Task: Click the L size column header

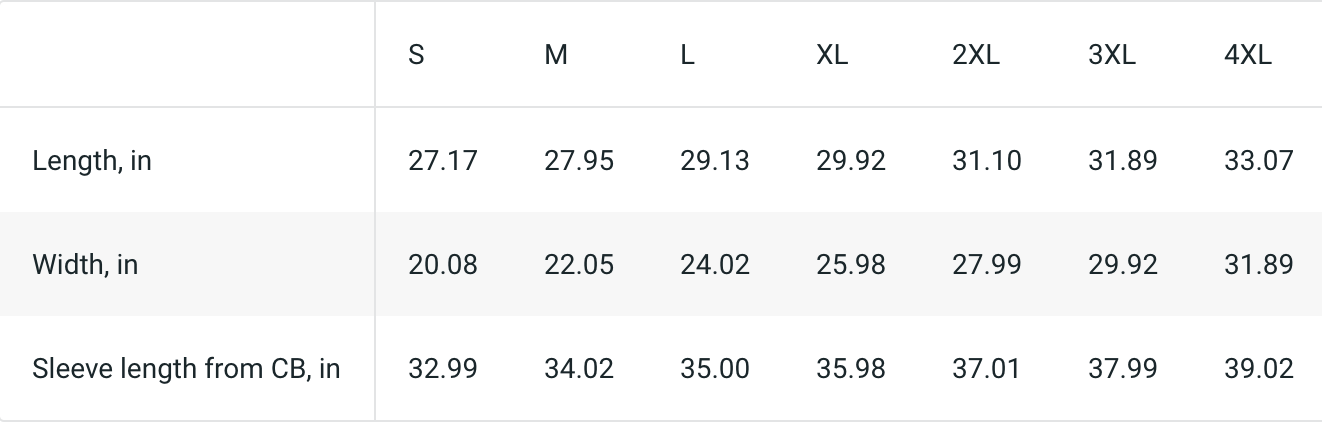Action: [687, 55]
